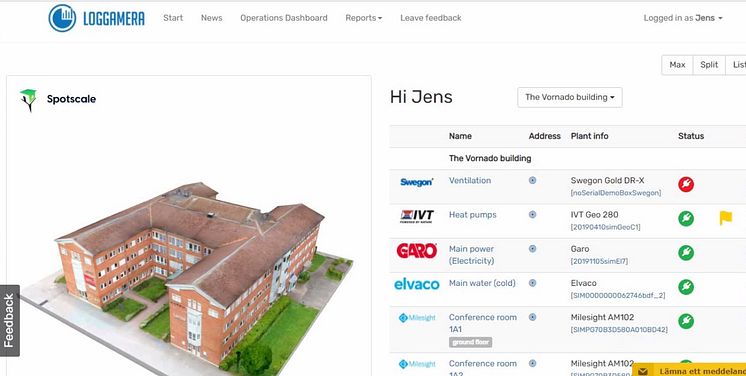The height and width of the screenshot is (376, 746).
Task: Click the elvaco brand logo
Action: coord(416,285)
